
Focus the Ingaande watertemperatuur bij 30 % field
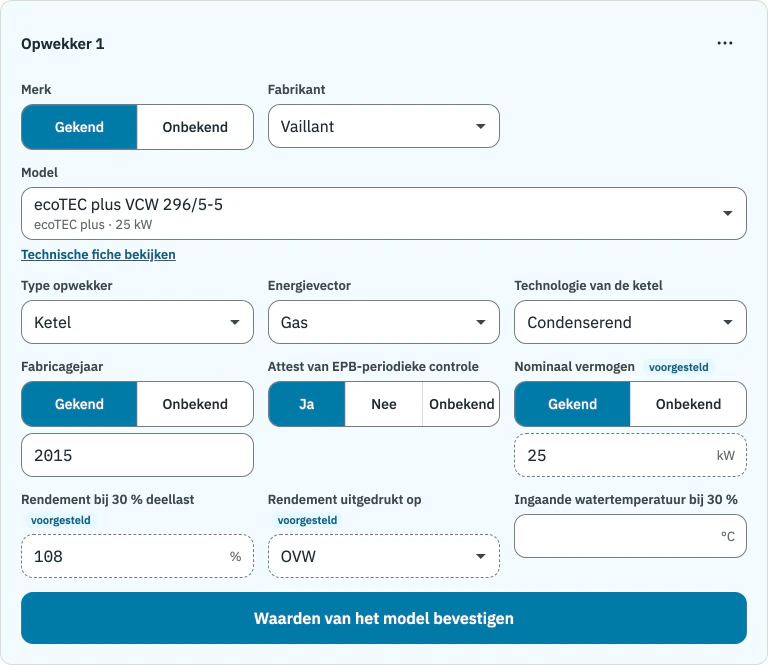click(x=630, y=536)
